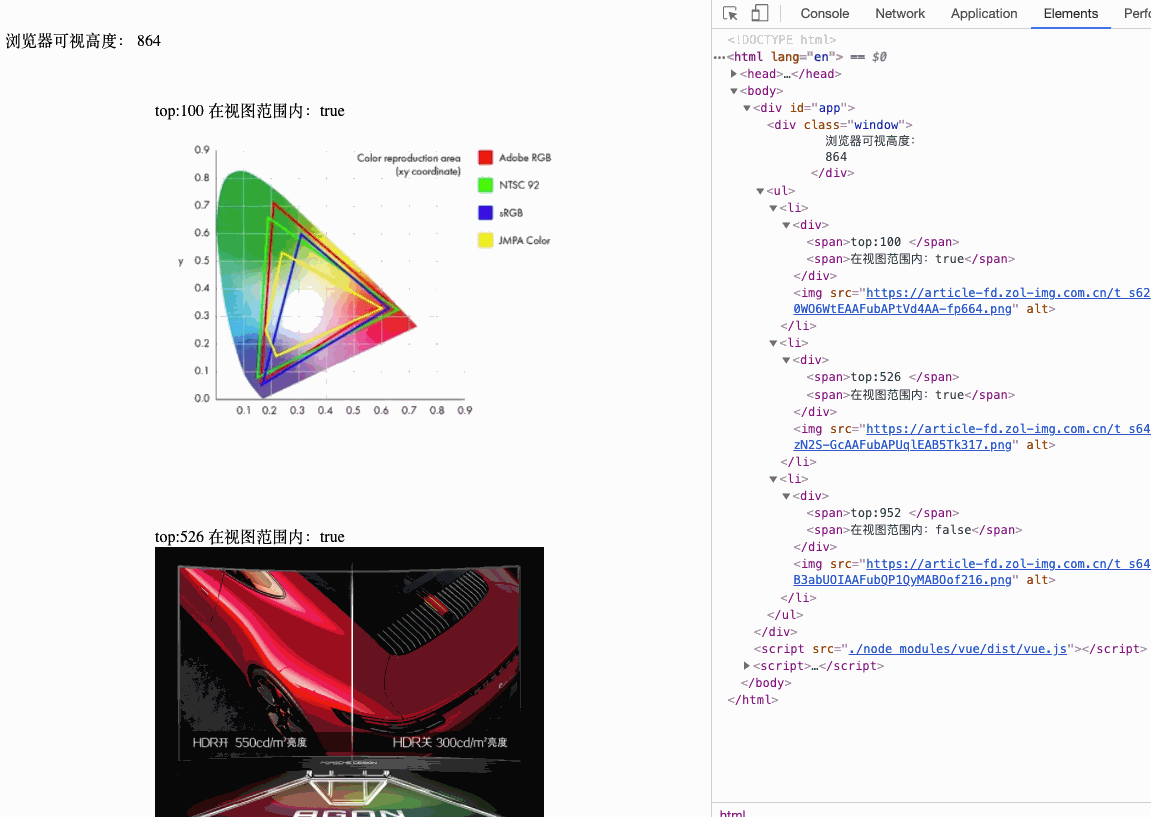The width and height of the screenshot is (1151, 817).
Task: Click the page text 浏览器可视高度: 864
Action: click(x=83, y=40)
